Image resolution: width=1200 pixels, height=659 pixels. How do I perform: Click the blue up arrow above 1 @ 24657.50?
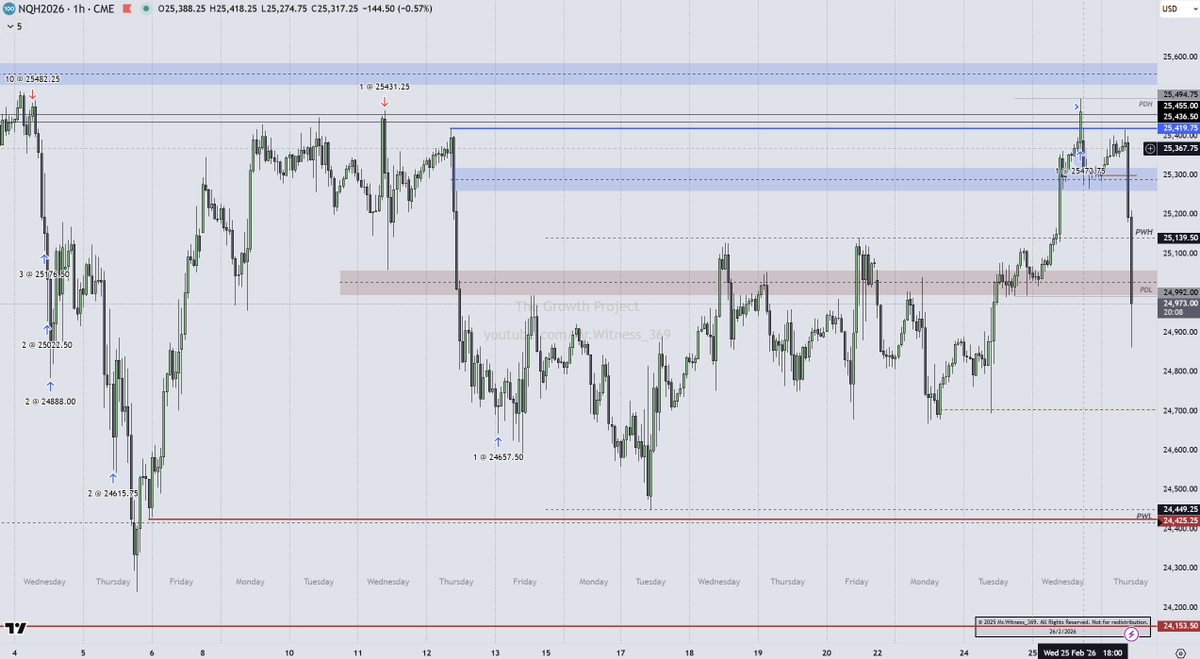tap(498, 440)
